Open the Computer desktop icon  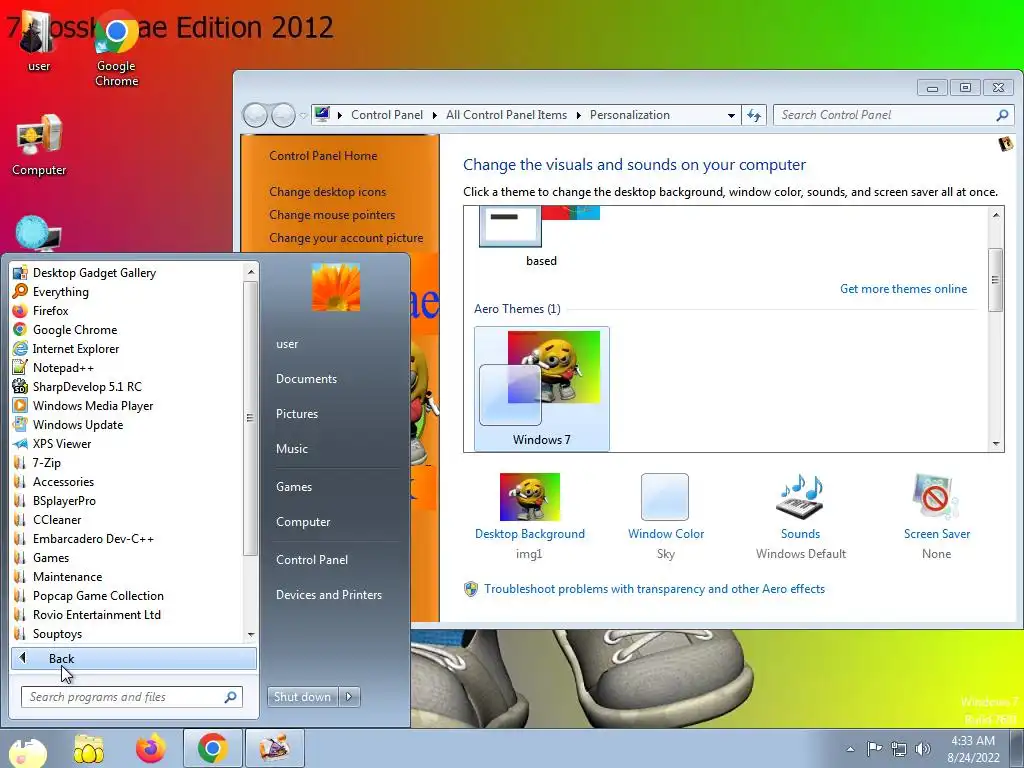coord(39,145)
